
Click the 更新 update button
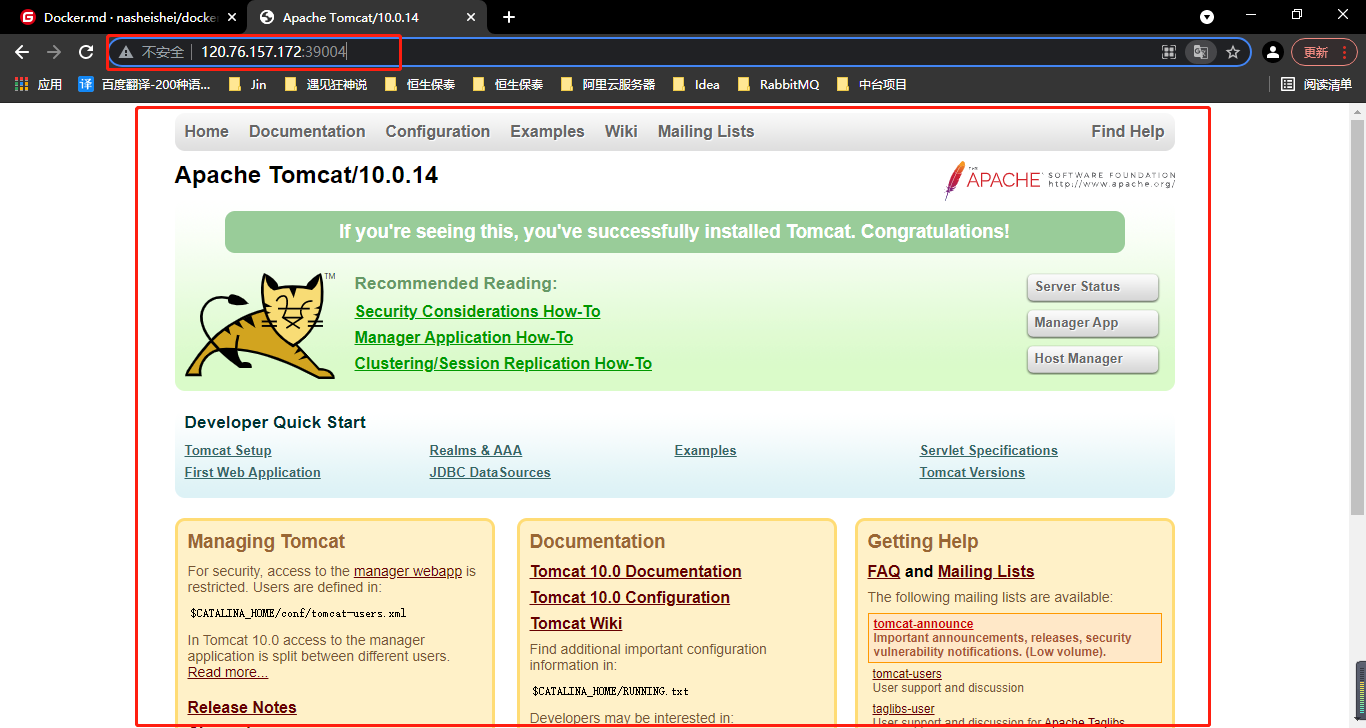pos(1324,52)
